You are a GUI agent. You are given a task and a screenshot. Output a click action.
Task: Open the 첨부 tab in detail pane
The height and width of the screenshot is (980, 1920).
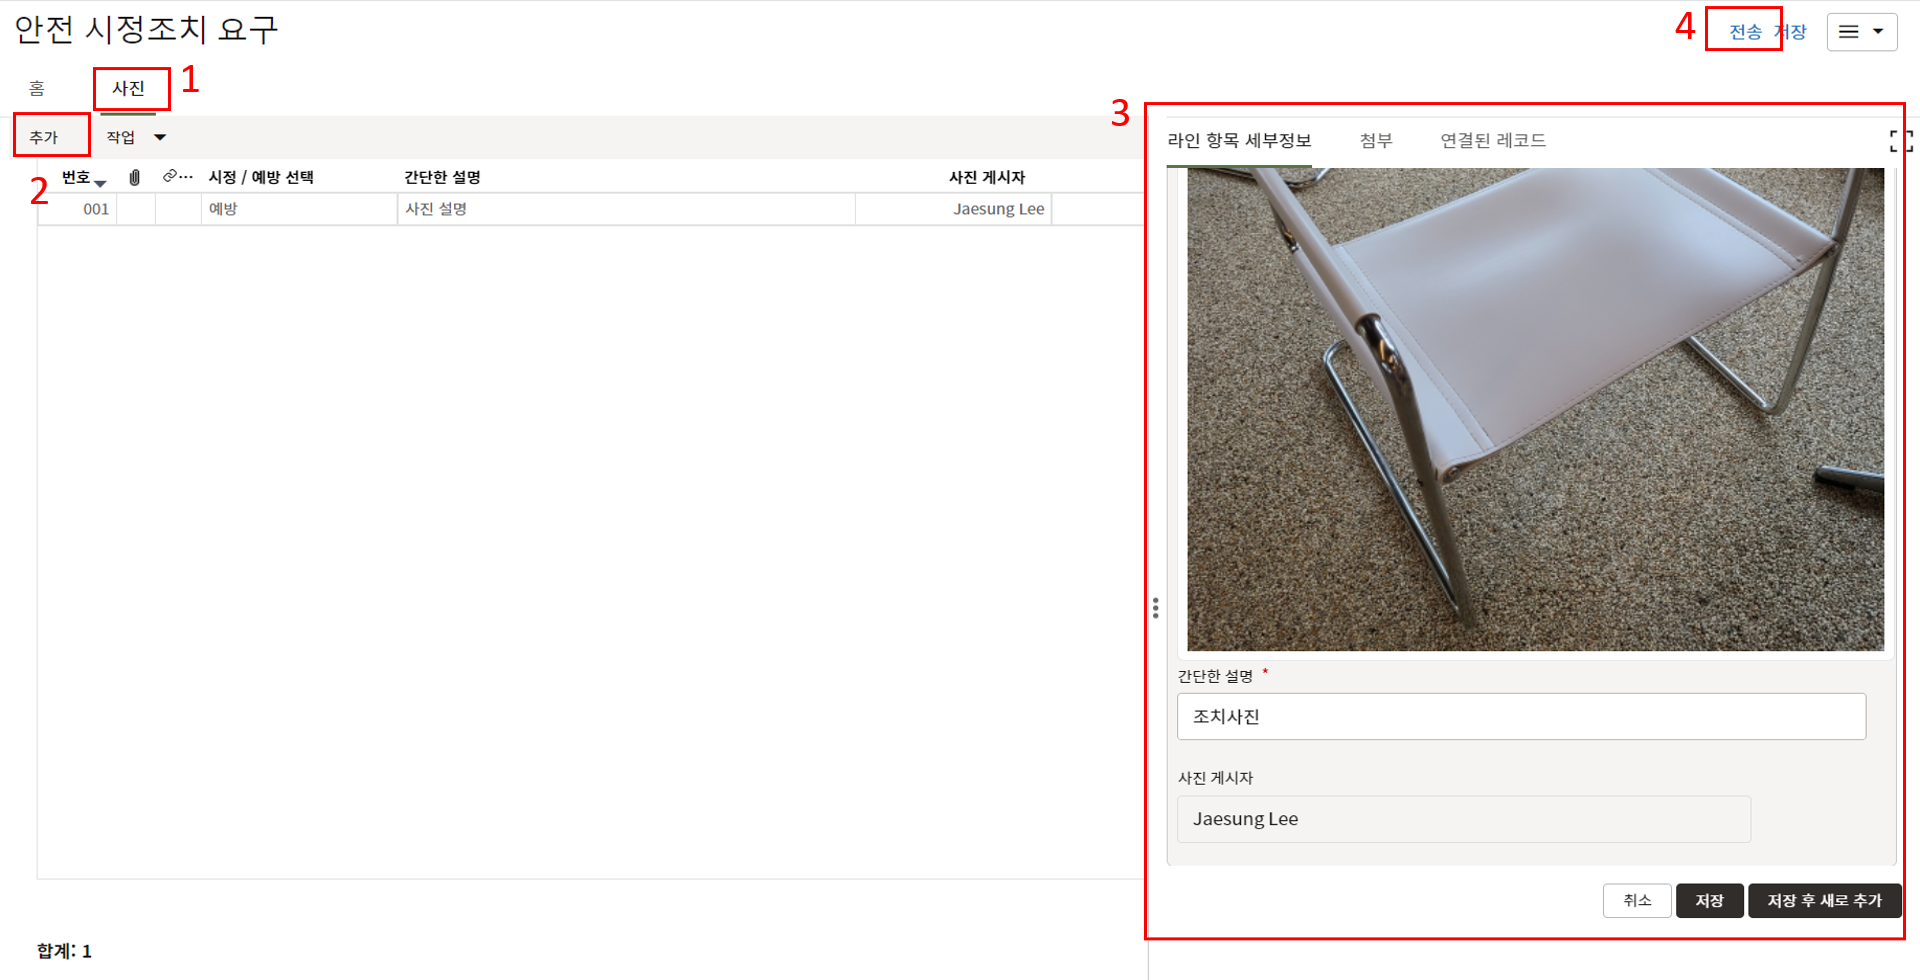pos(1375,141)
